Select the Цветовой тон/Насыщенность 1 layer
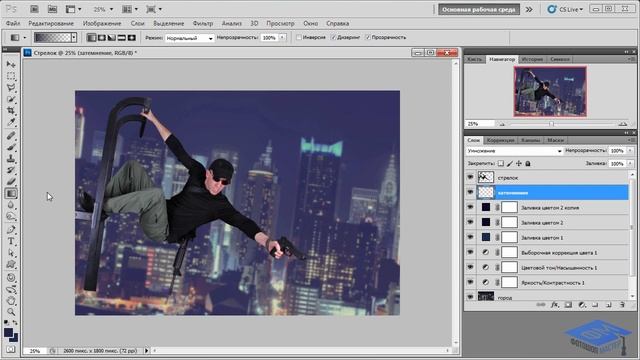640x360 pixels. coord(547,267)
